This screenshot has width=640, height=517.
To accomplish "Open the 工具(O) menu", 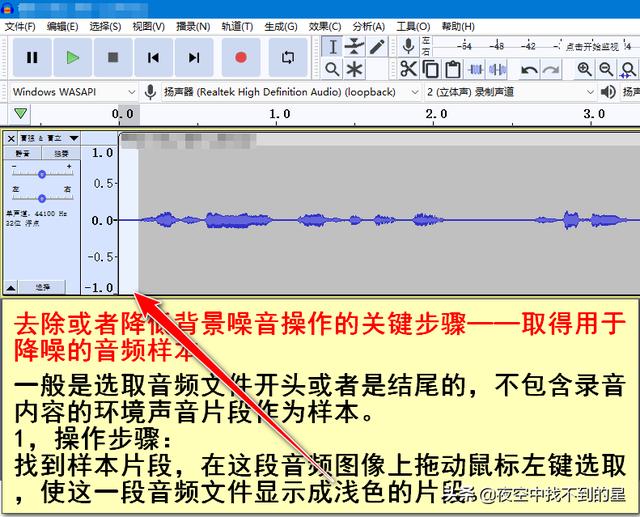I will tap(413, 27).
